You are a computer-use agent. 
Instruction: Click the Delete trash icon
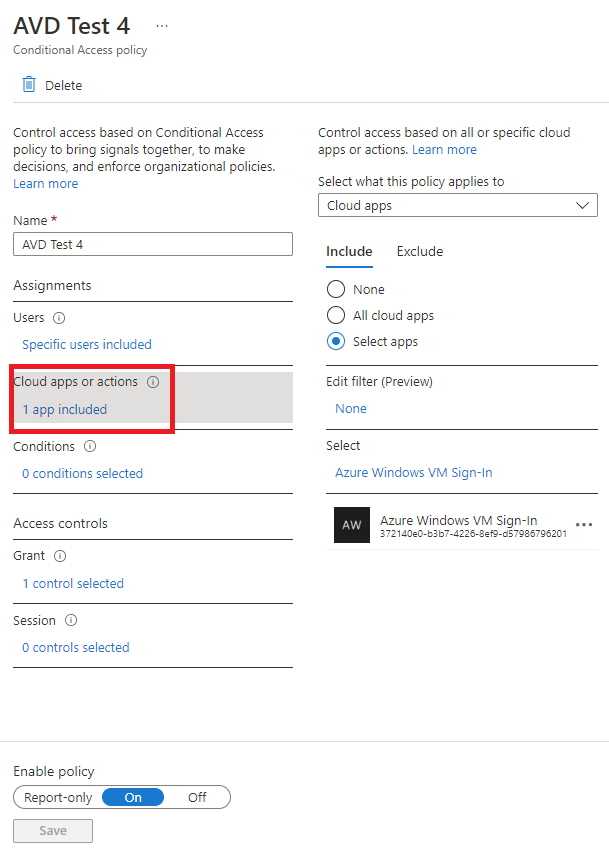[x=29, y=85]
